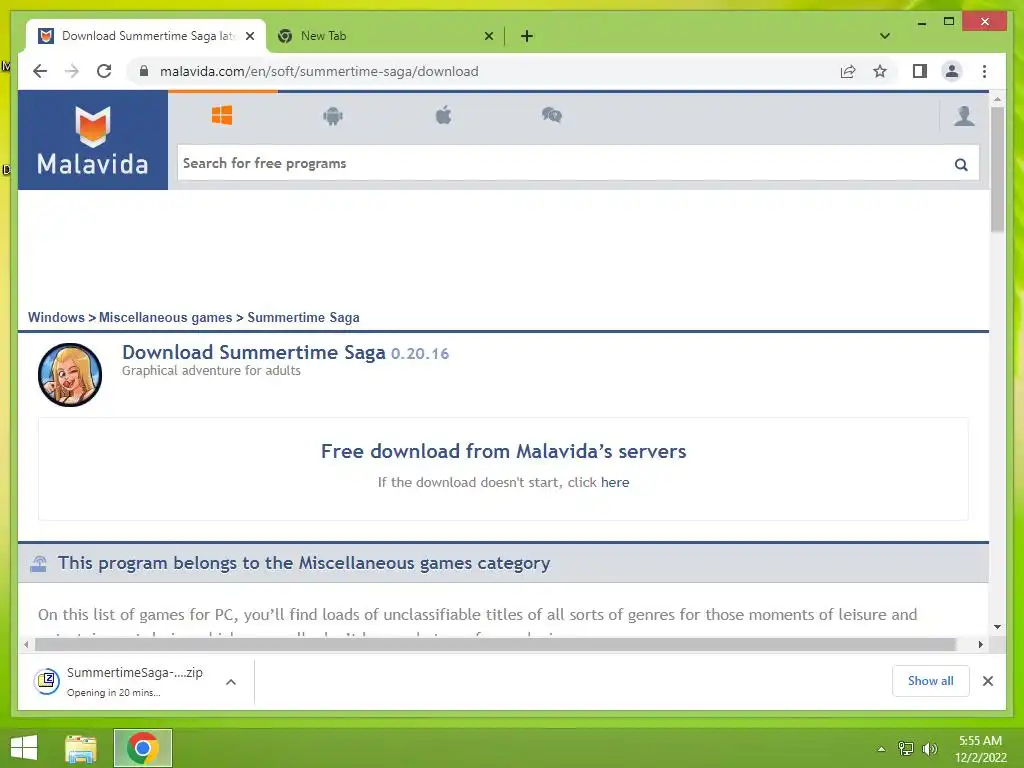Switch to the Download Summertime Saga tab

[x=146, y=36]
